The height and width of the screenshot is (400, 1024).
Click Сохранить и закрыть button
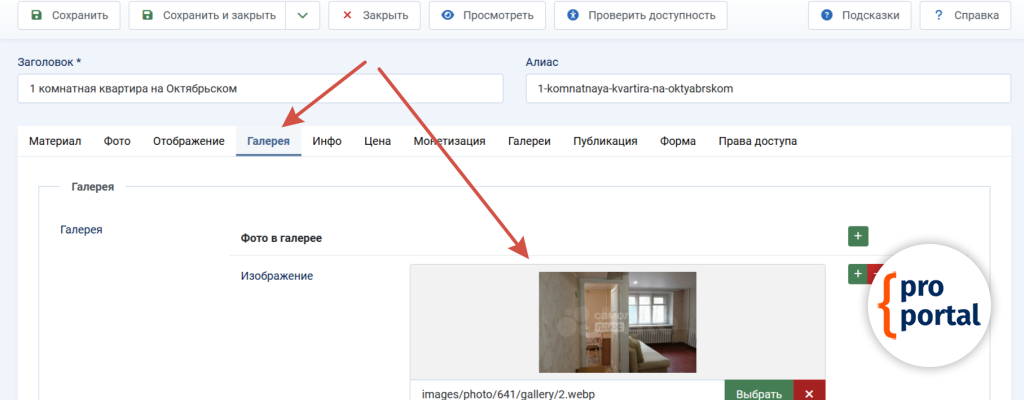point(207,16)
